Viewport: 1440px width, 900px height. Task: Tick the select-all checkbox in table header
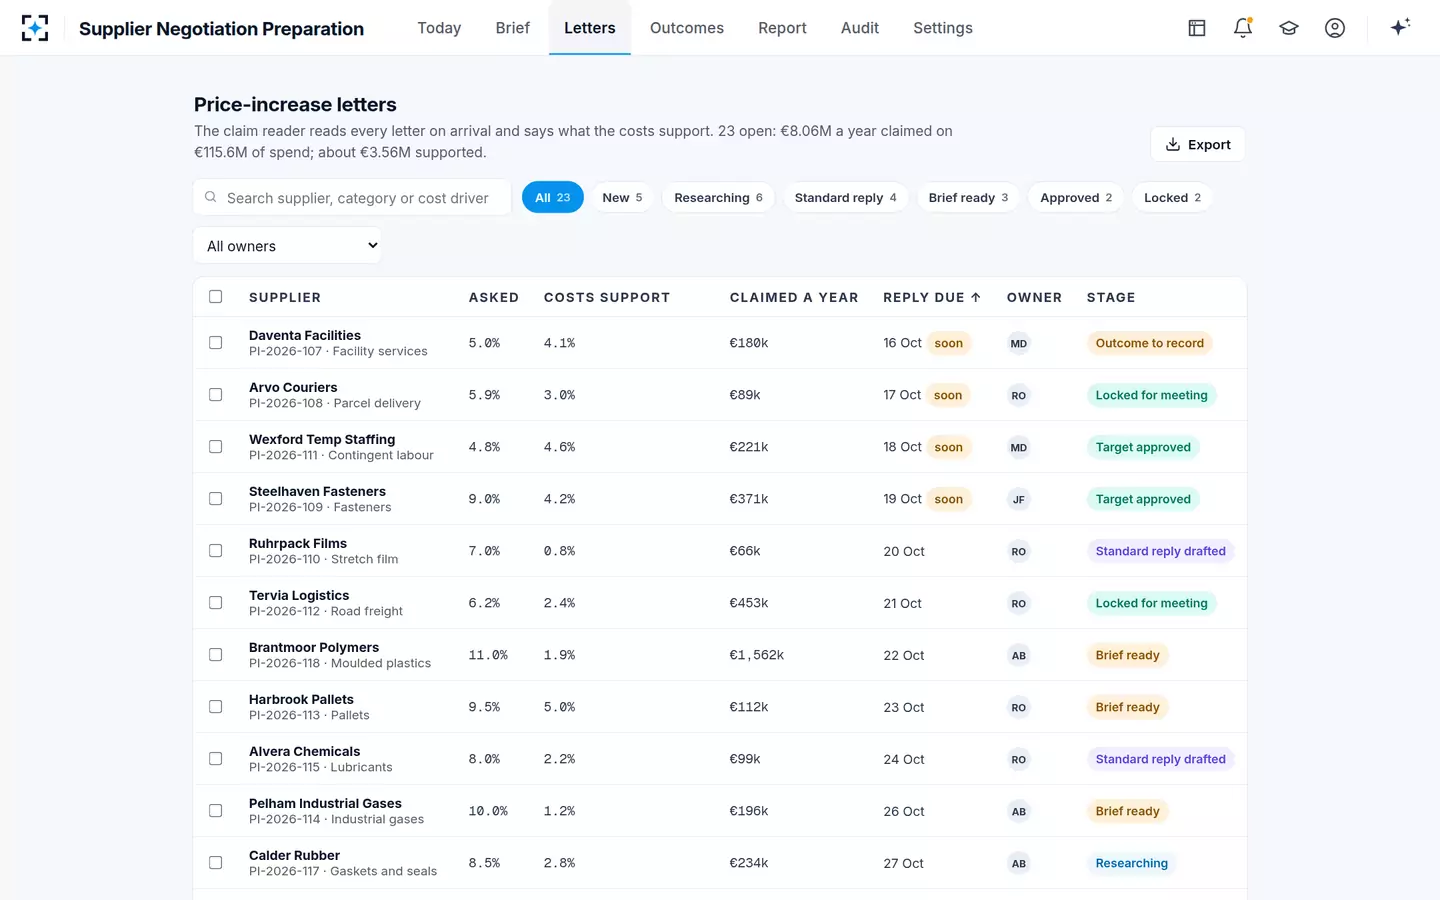(215, 296)
